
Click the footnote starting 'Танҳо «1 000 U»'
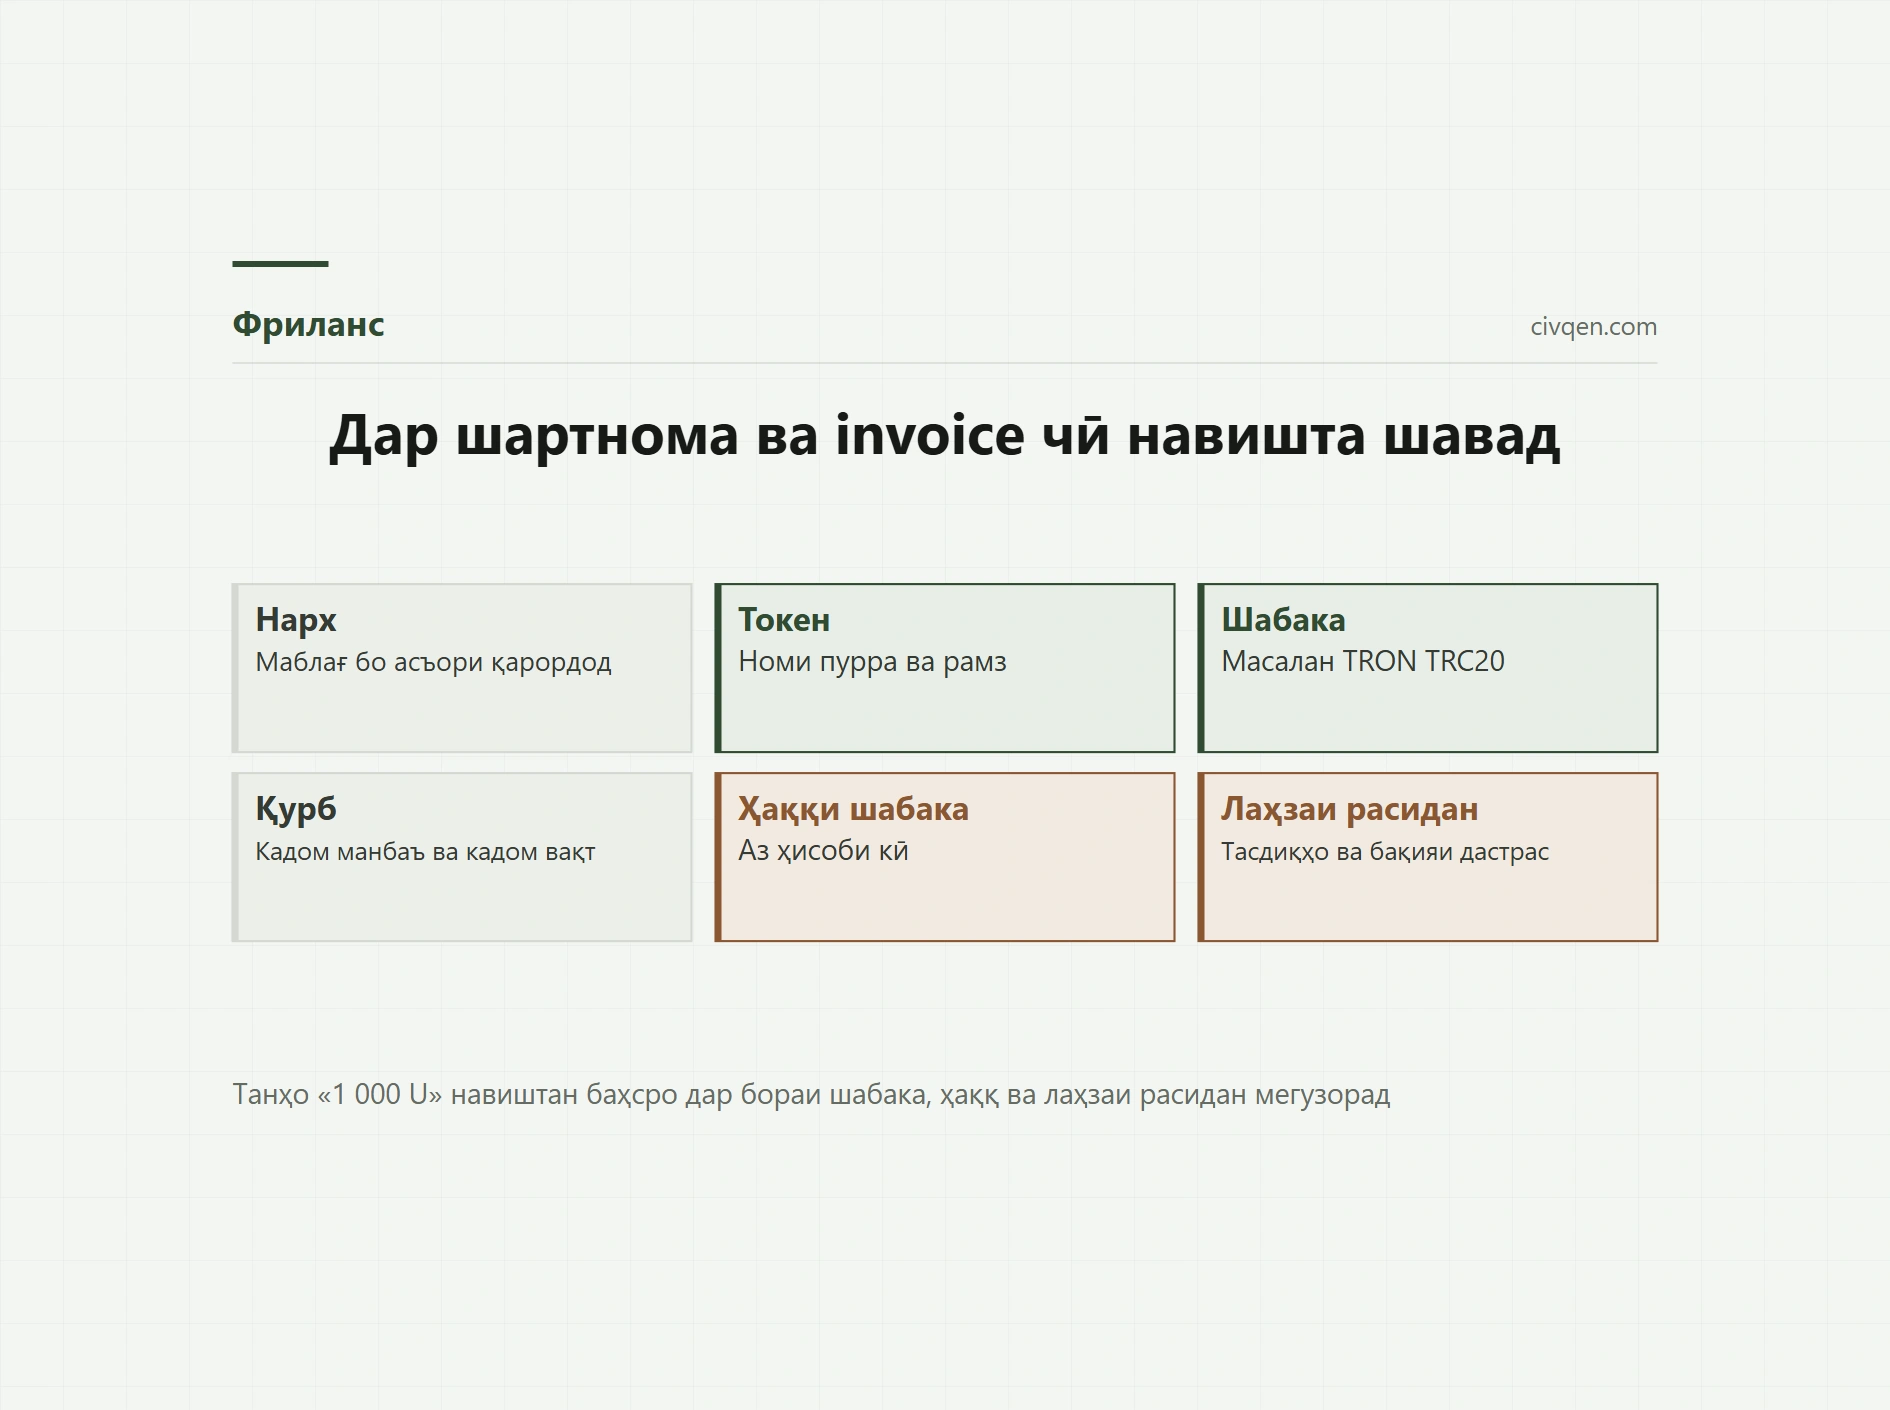tap(811, 1095)
